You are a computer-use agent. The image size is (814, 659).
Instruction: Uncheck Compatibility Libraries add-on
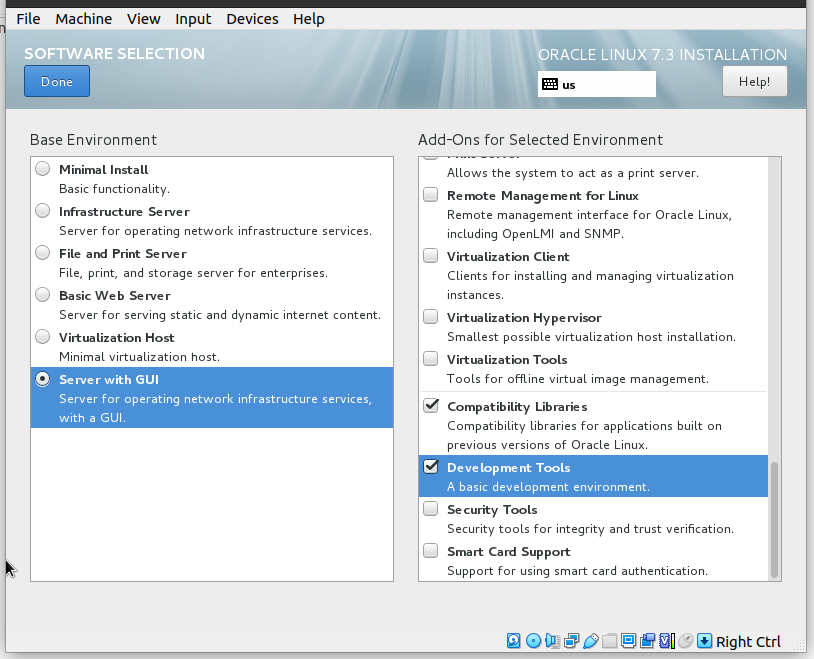431,405
